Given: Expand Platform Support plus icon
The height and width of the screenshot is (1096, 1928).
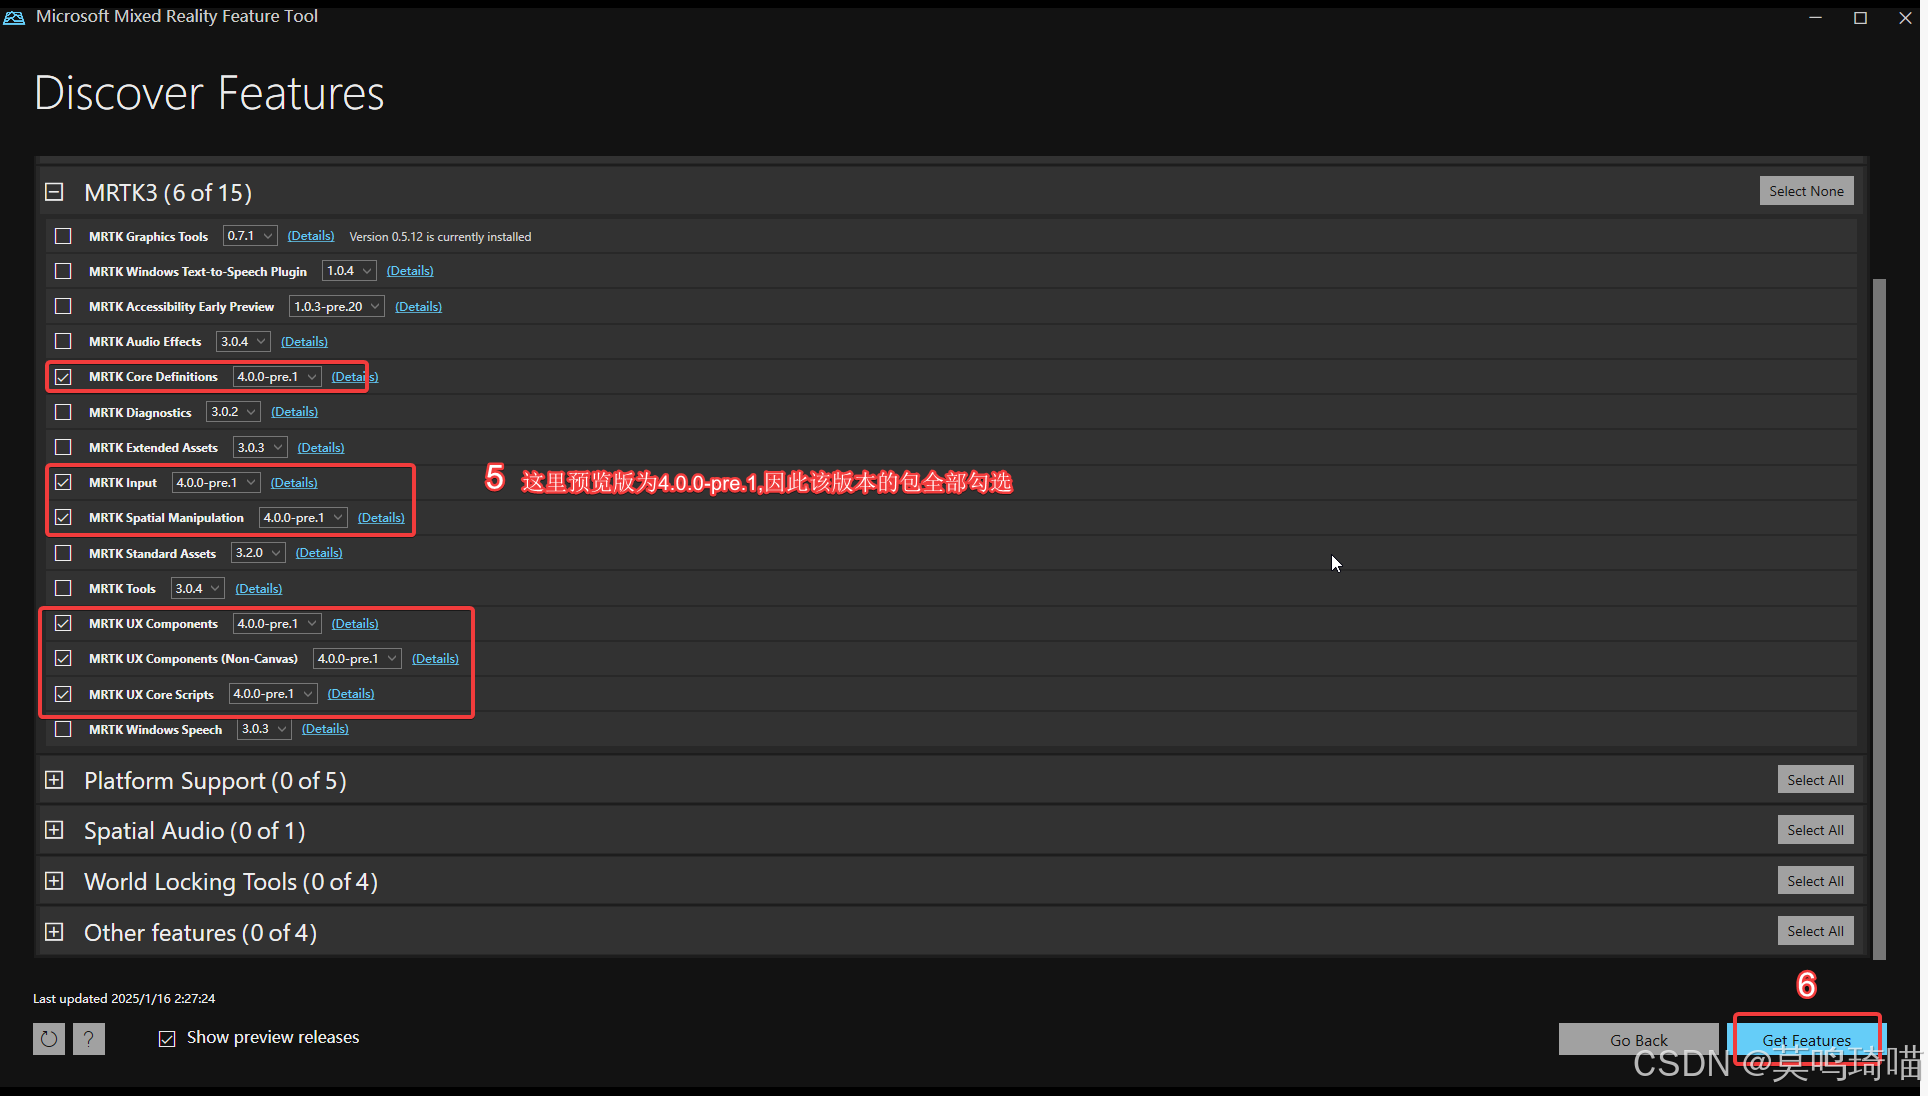Looking at the screenshot, I should click(54, 780).
